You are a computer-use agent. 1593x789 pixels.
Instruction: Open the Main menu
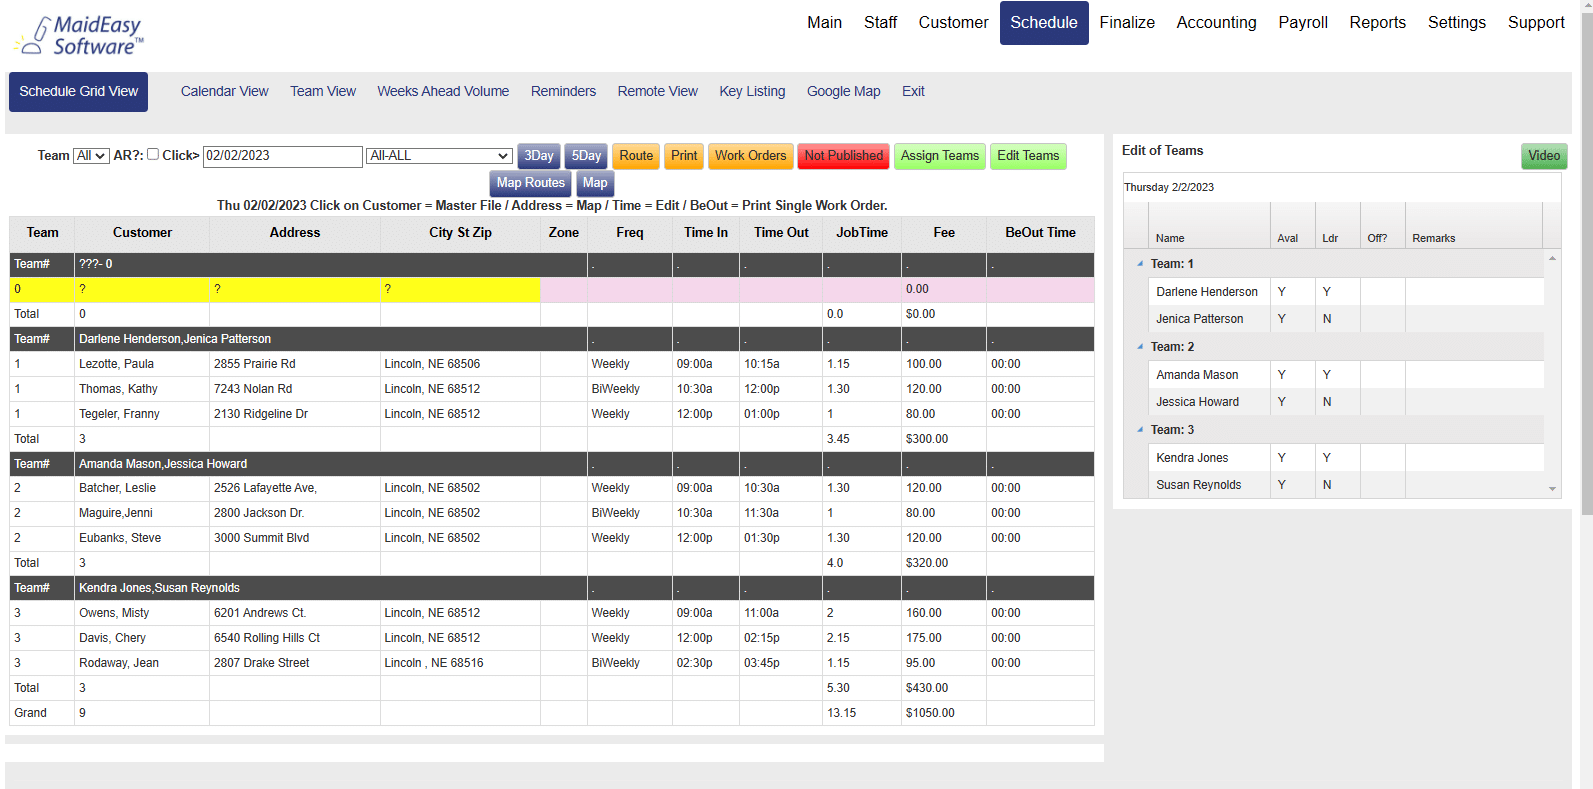(x=825, y=23)
